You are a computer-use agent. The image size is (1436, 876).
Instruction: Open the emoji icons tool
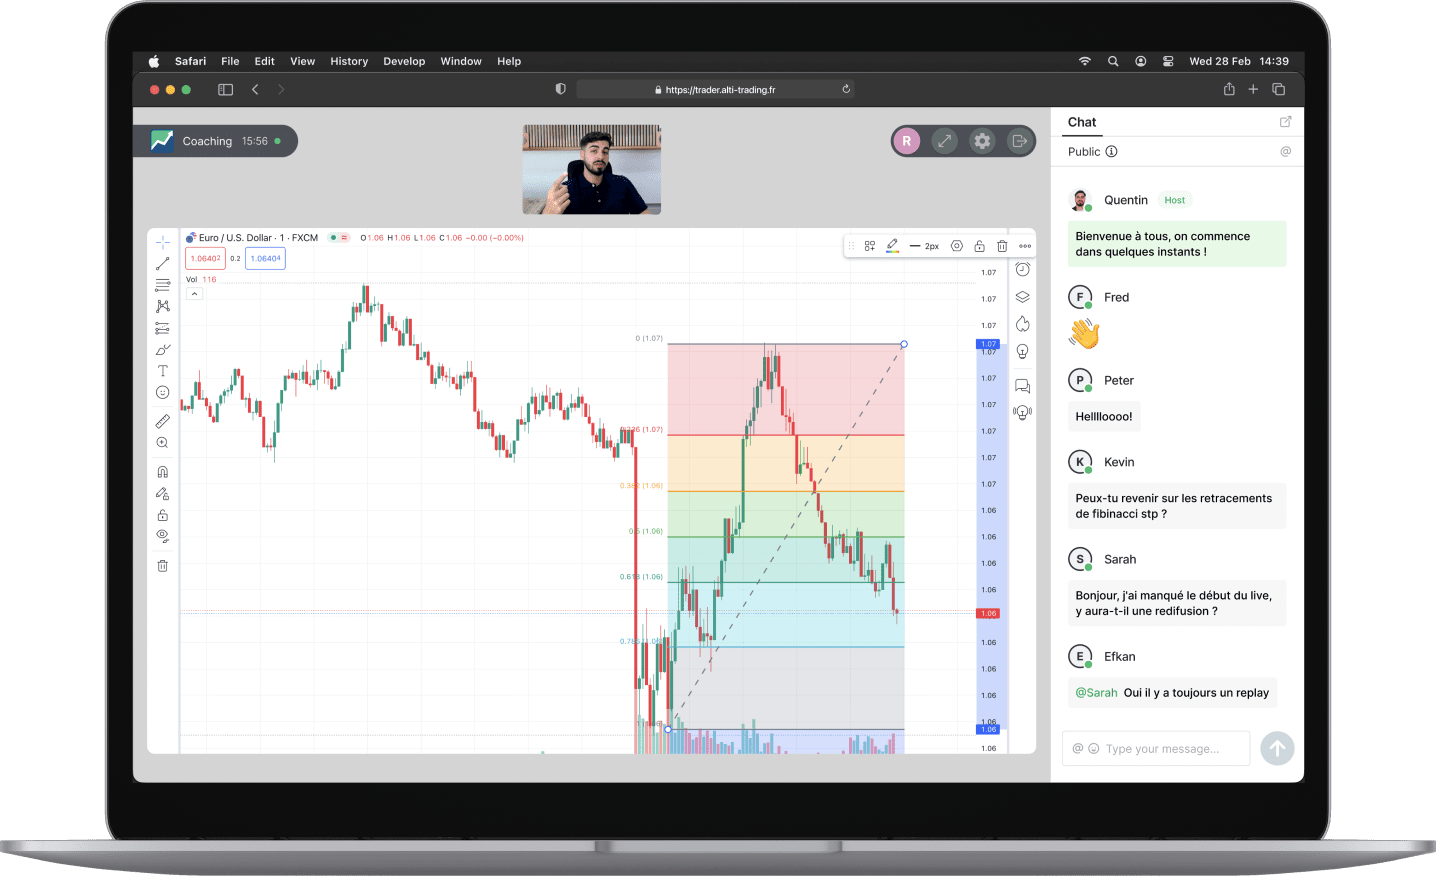point(162,392)
